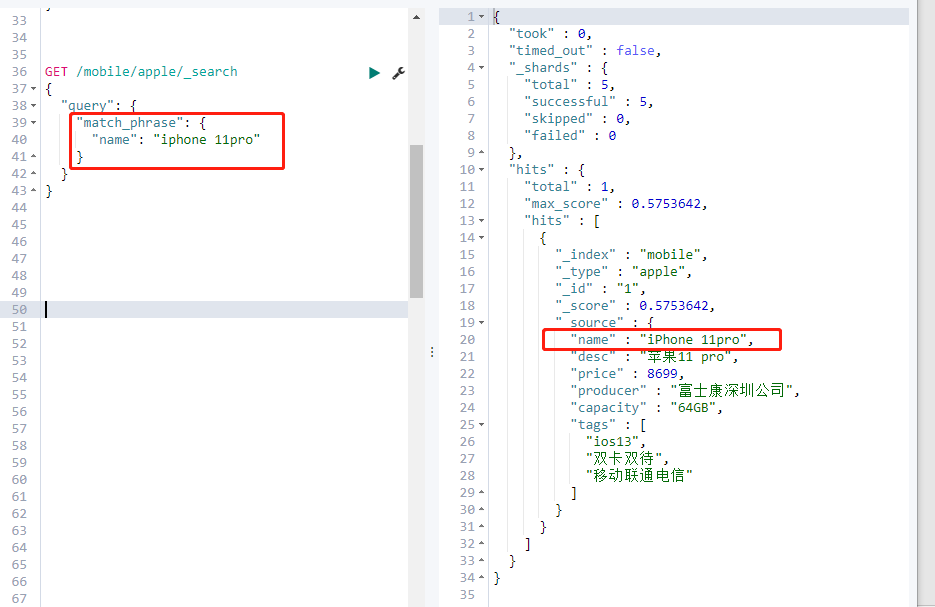Click the "took" : 0 response line
This screenshot has width=935, height=607.
550,34
